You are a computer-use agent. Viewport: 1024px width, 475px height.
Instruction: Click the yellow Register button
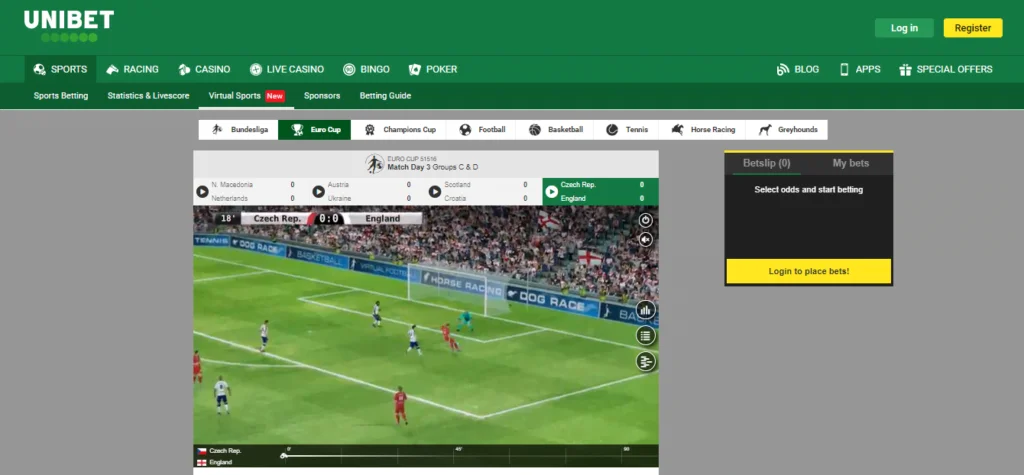coord(972,28)
